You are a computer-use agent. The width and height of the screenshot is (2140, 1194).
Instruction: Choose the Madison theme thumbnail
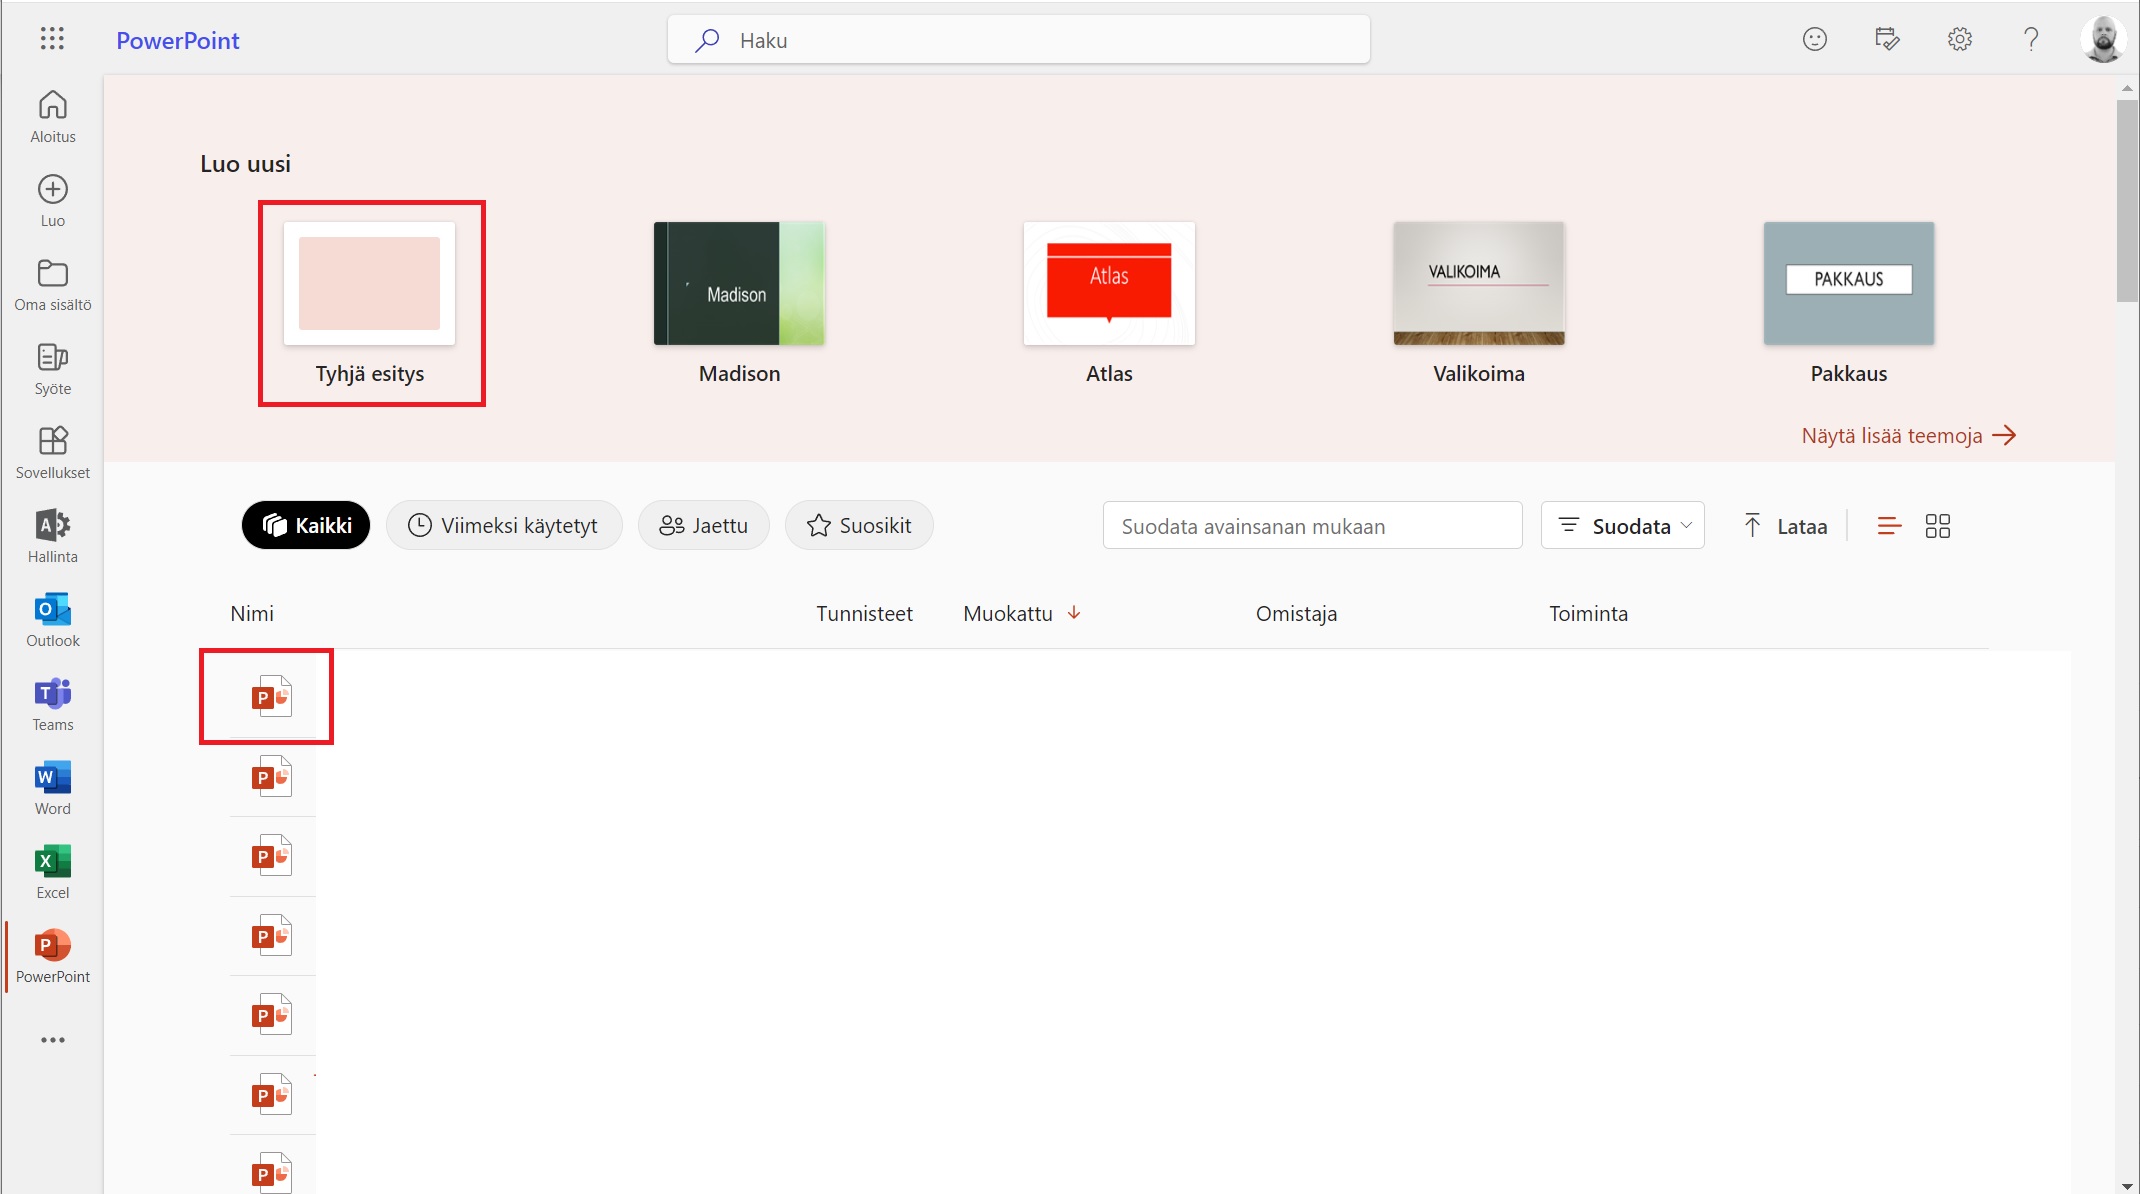739,283
